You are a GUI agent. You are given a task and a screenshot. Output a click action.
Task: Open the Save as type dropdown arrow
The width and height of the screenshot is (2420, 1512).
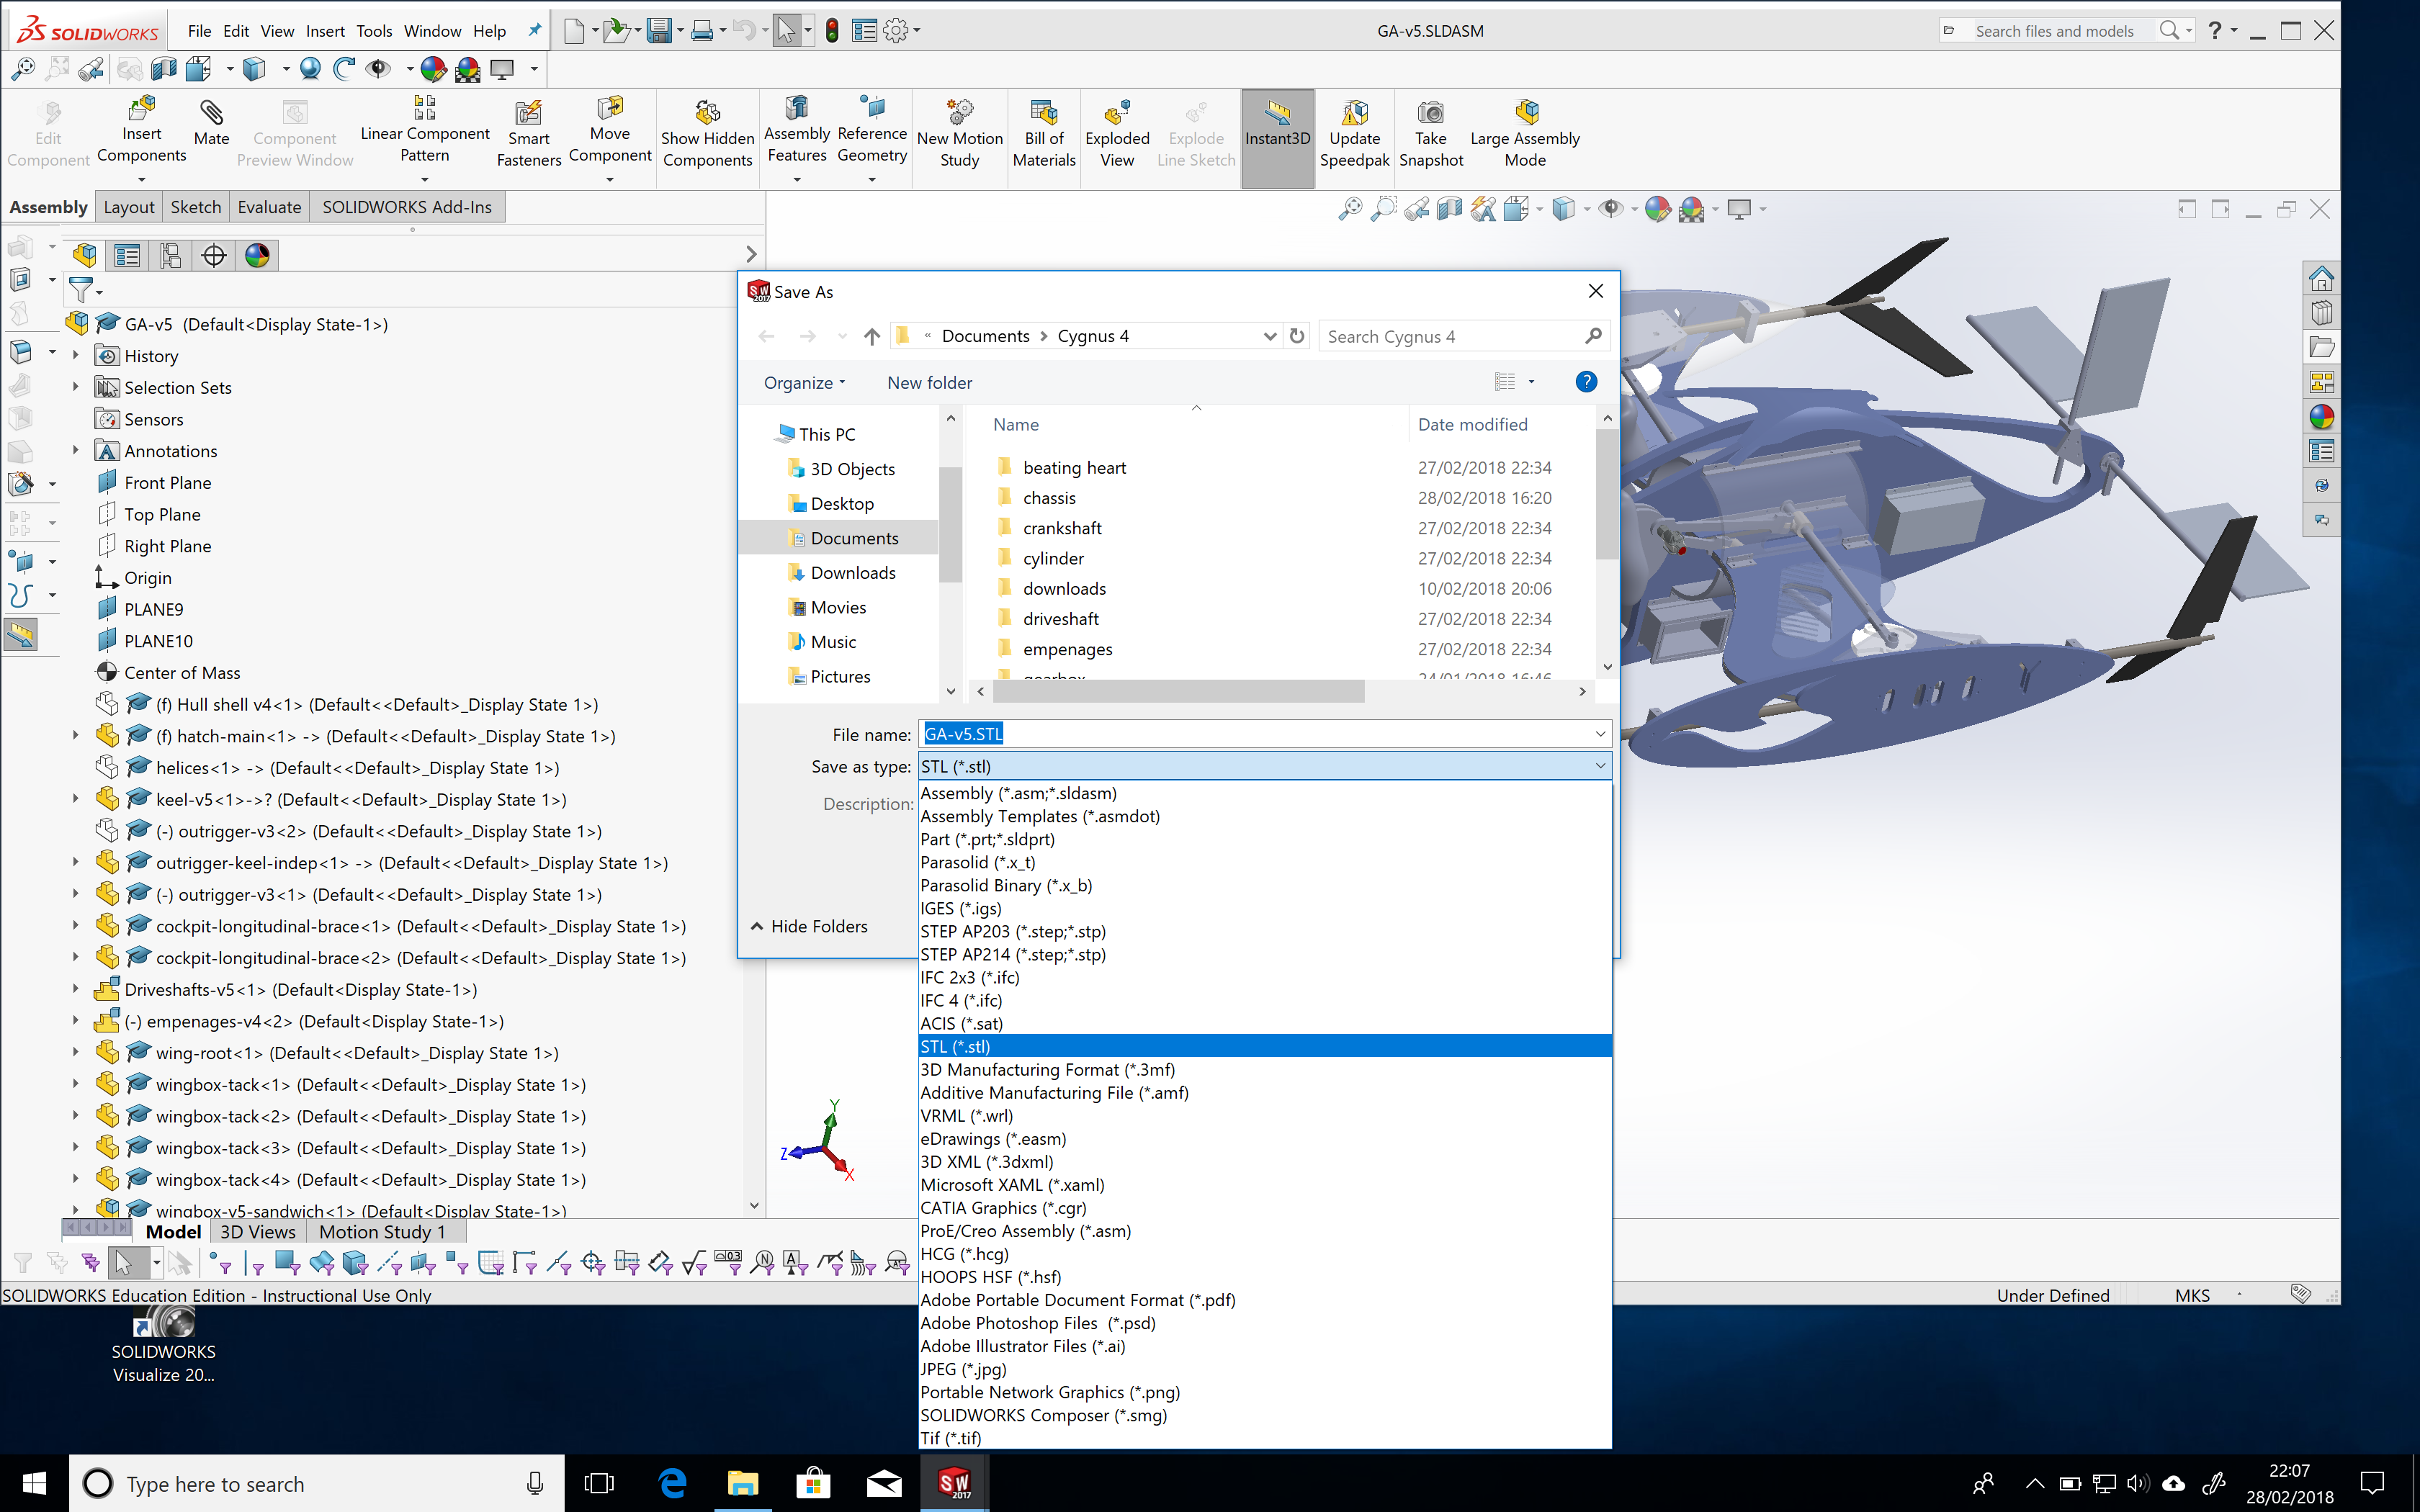point(1600,766)
